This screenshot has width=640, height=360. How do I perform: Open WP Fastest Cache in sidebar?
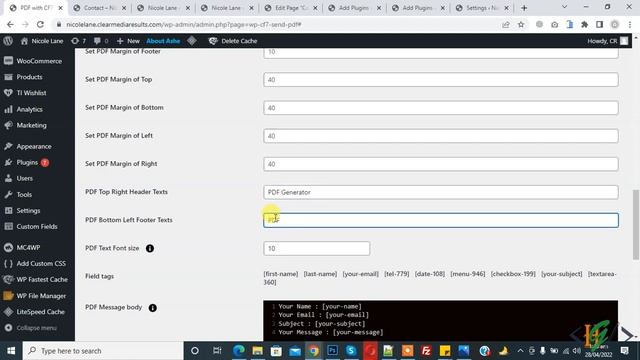pyautogui.click(x=37, y=280)
